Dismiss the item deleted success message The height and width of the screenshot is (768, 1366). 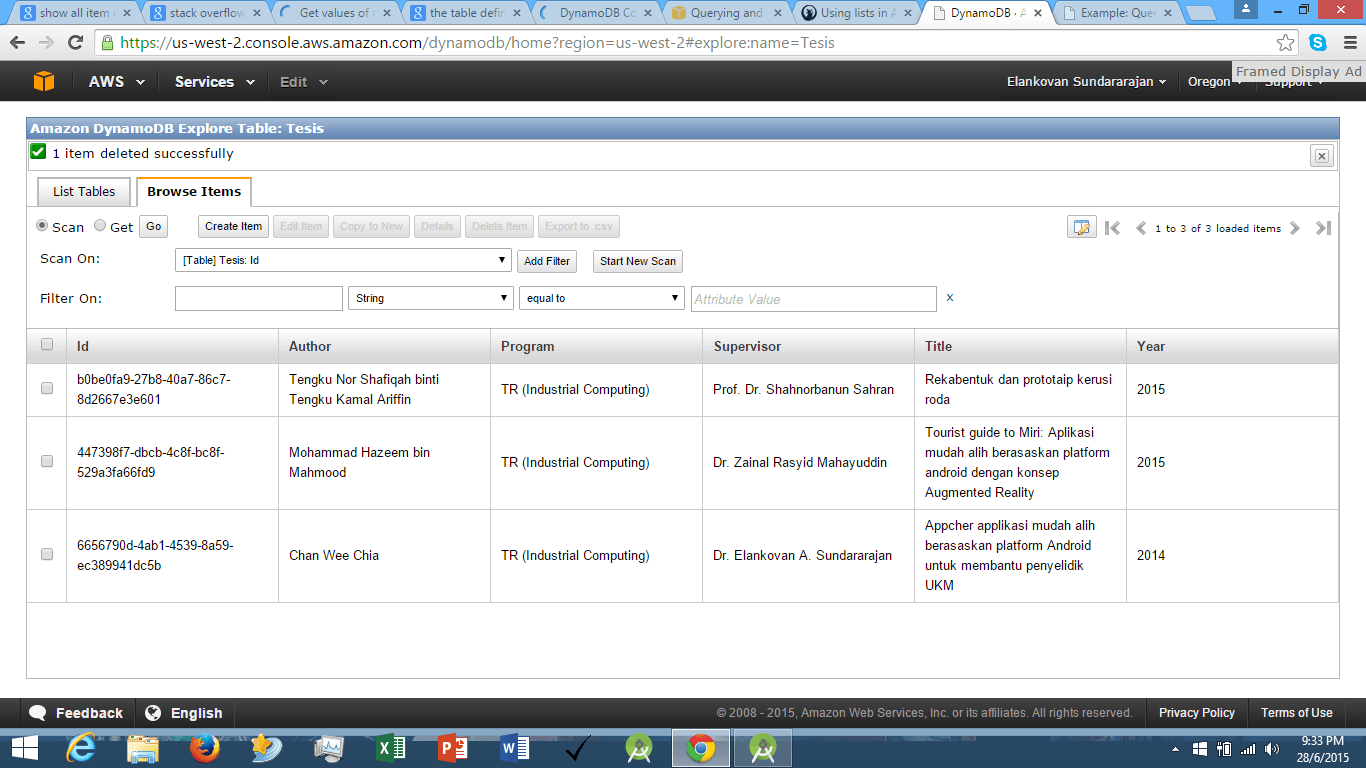(1321, 156)
